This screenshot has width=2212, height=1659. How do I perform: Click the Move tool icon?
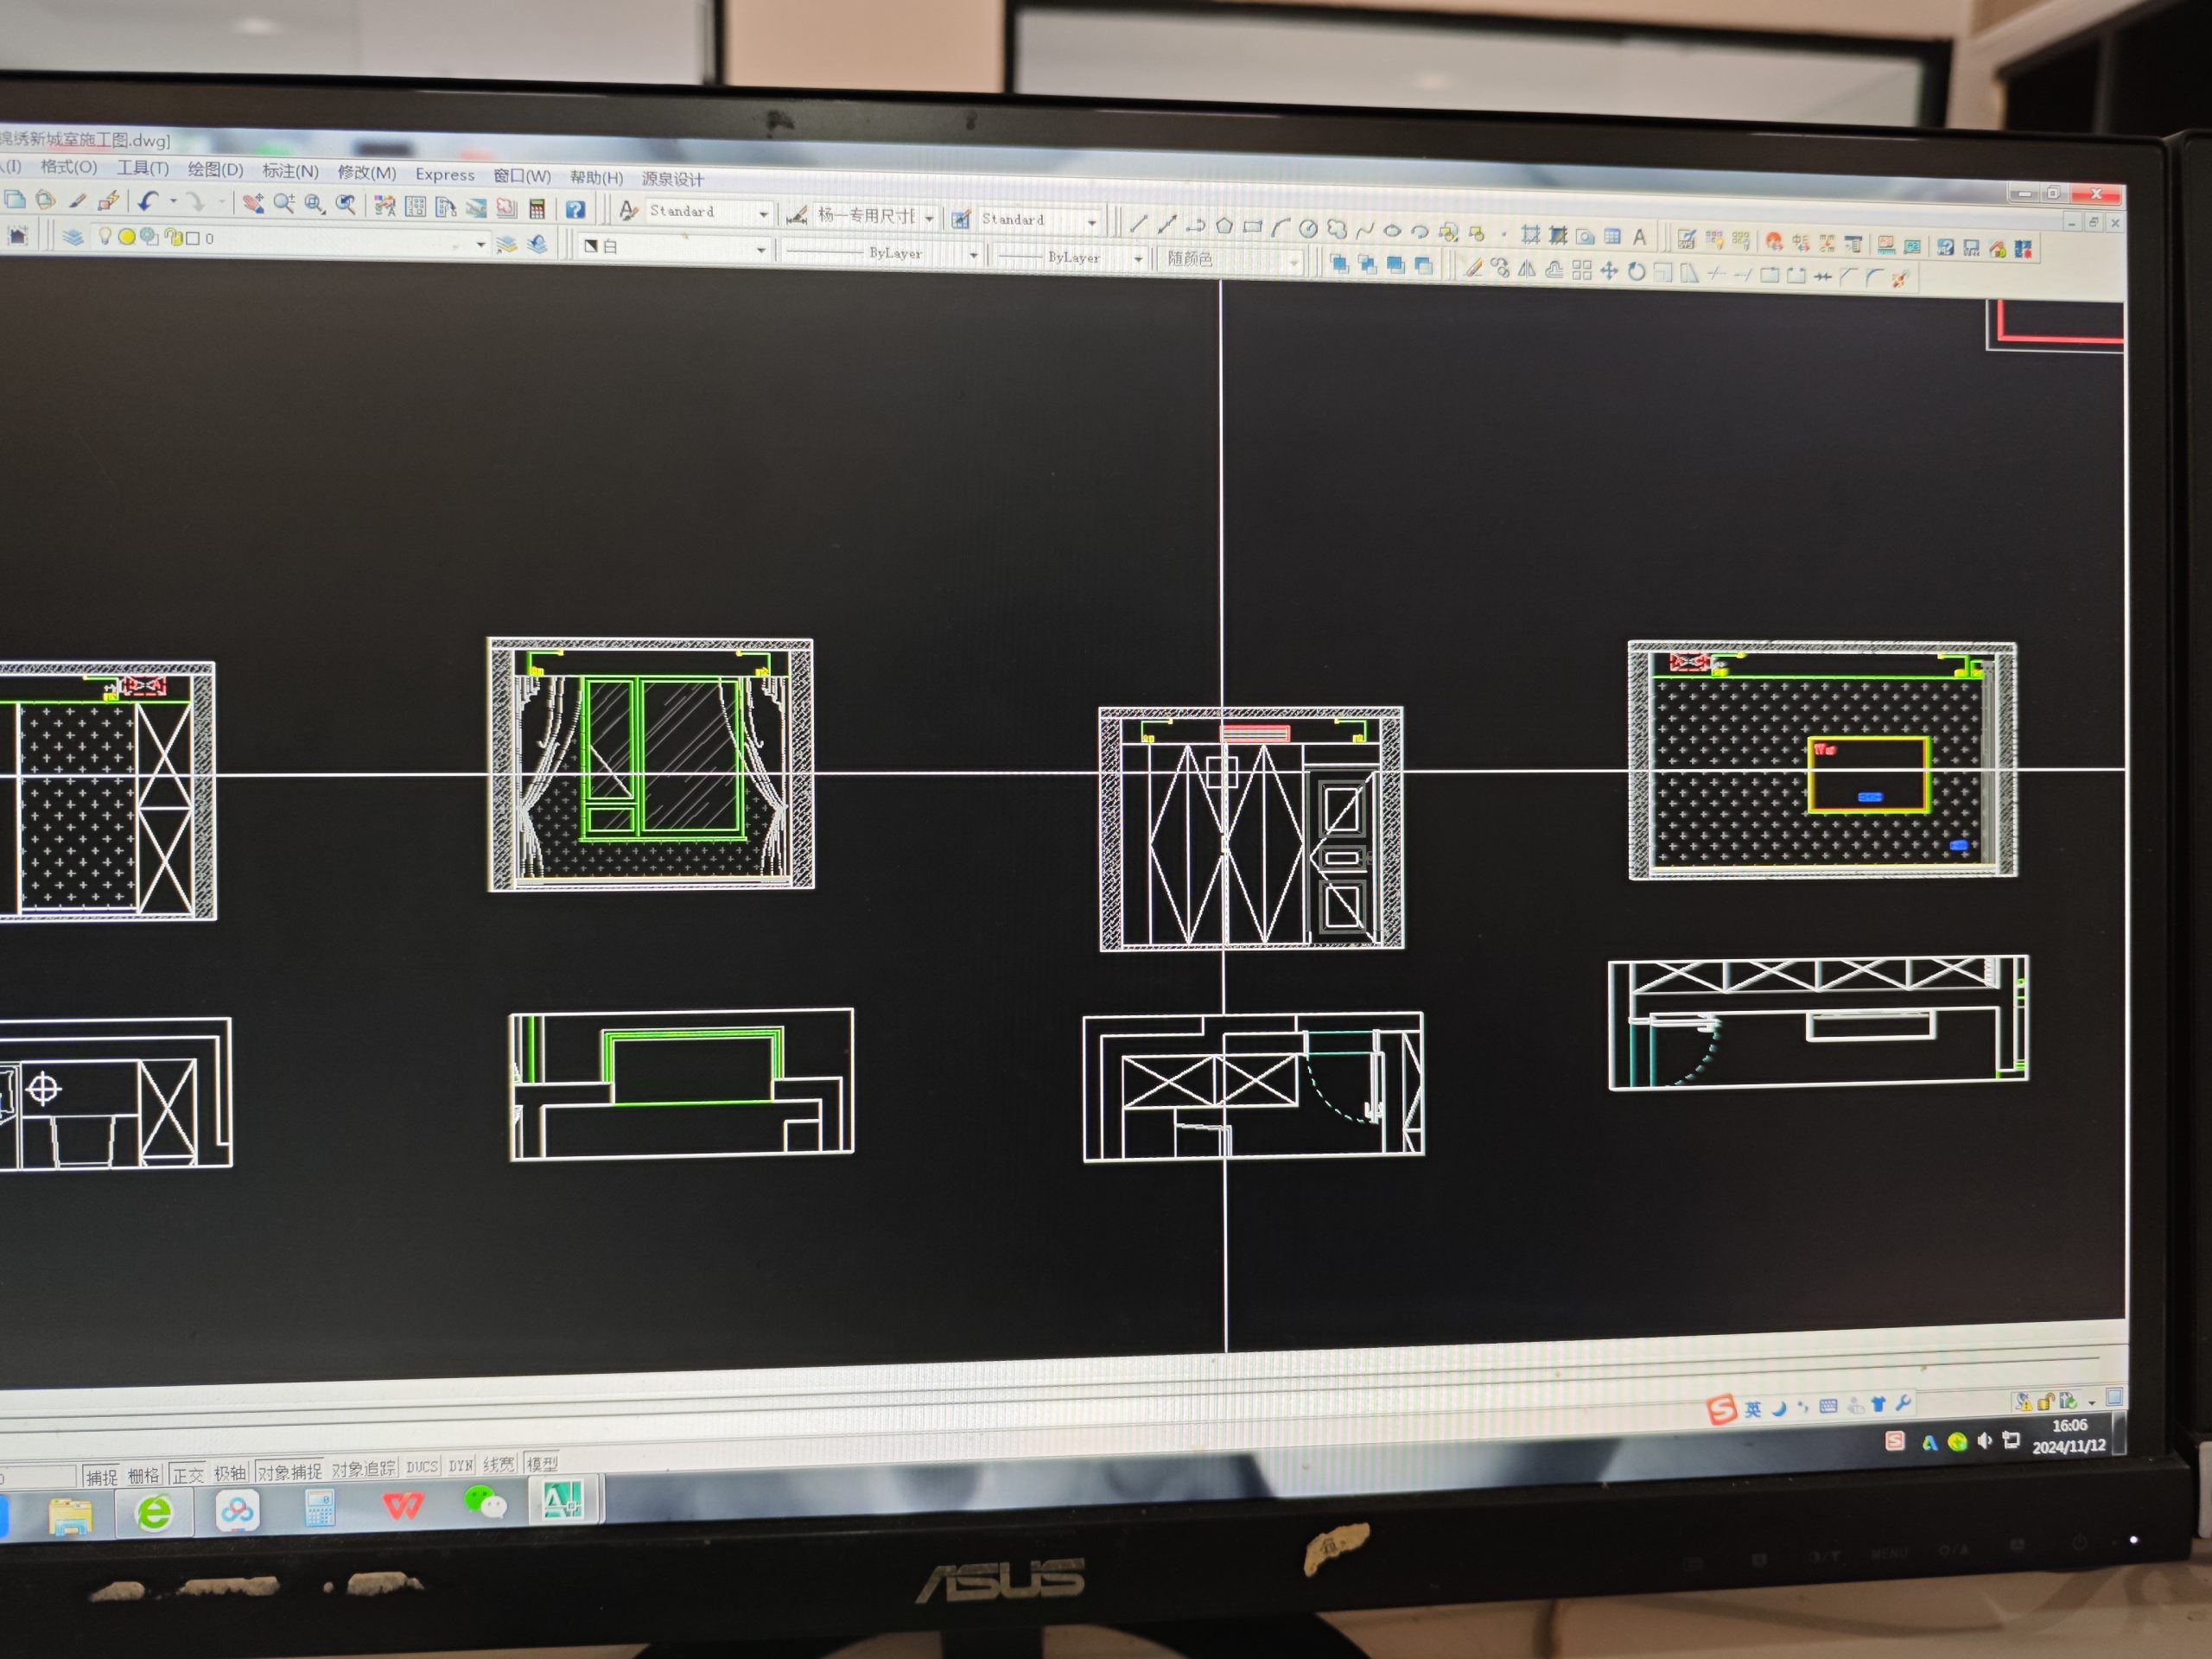(x=1609, y=270)
